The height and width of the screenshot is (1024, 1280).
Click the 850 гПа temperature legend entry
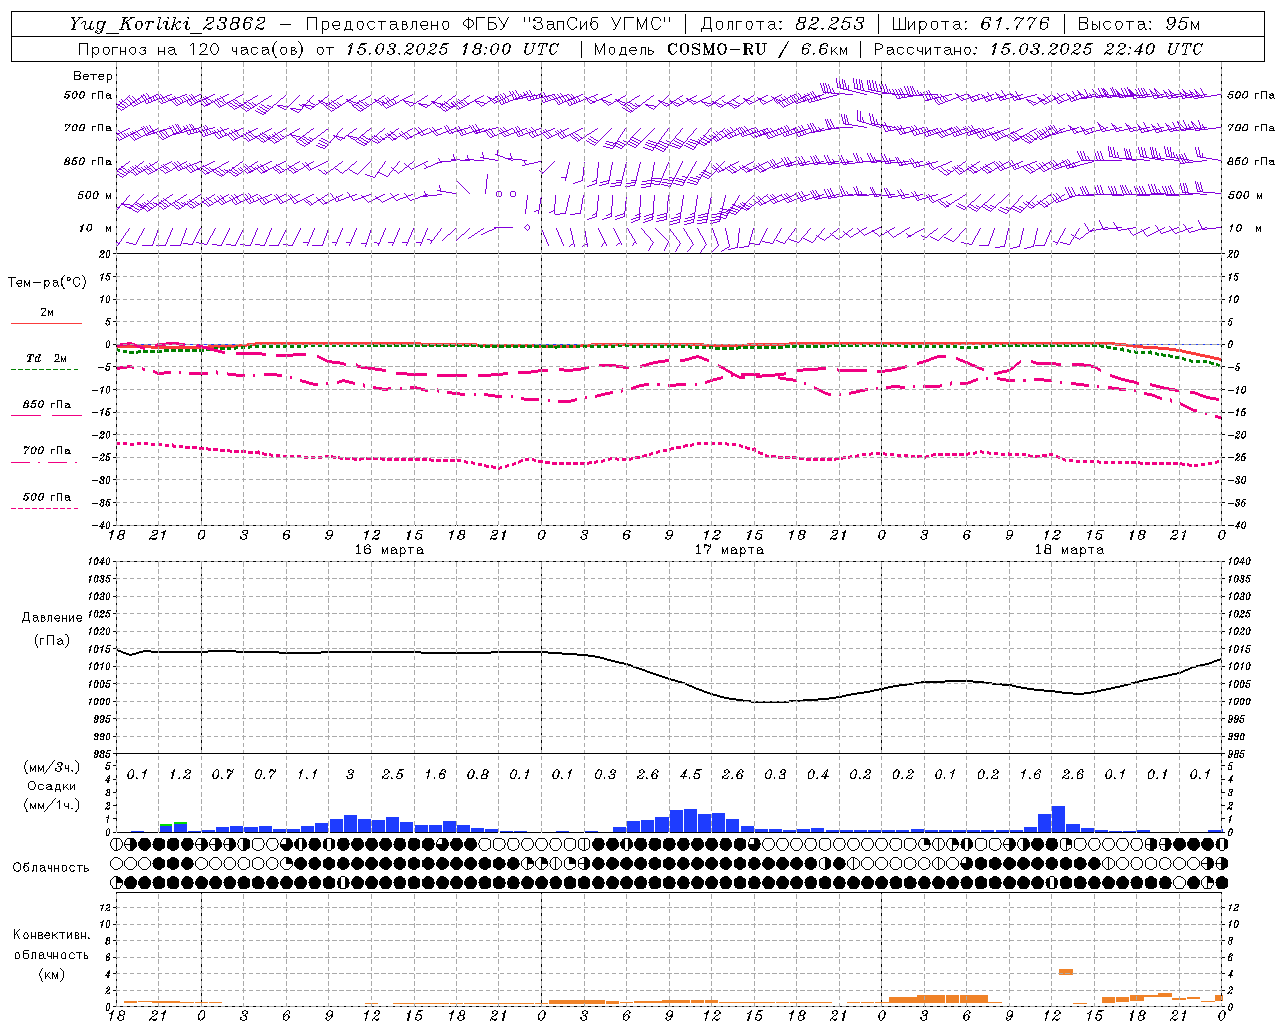(x=47, y=405)
